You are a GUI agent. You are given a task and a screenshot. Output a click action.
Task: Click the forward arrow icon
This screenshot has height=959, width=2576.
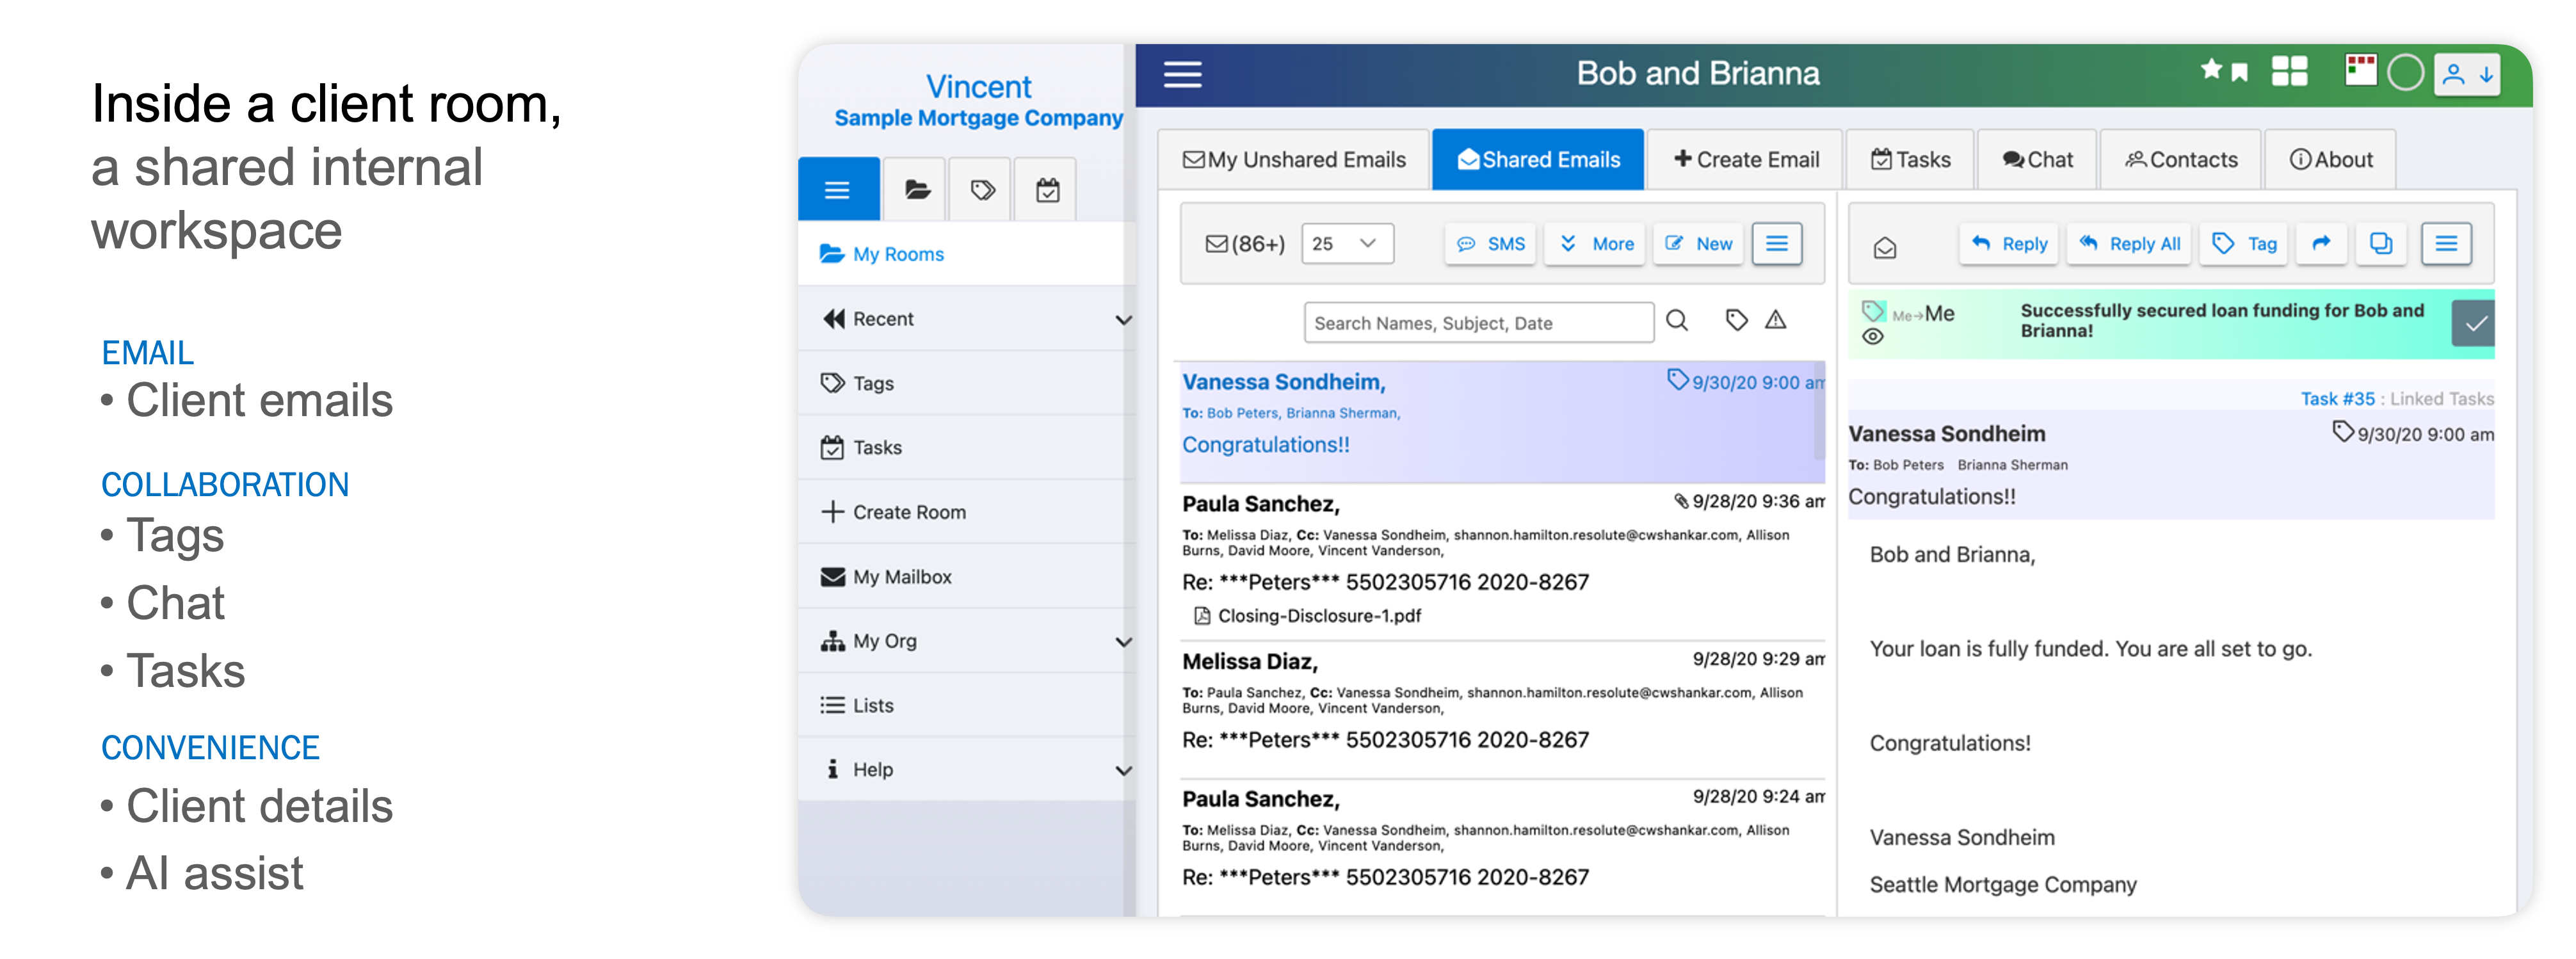click(2321, 244)
